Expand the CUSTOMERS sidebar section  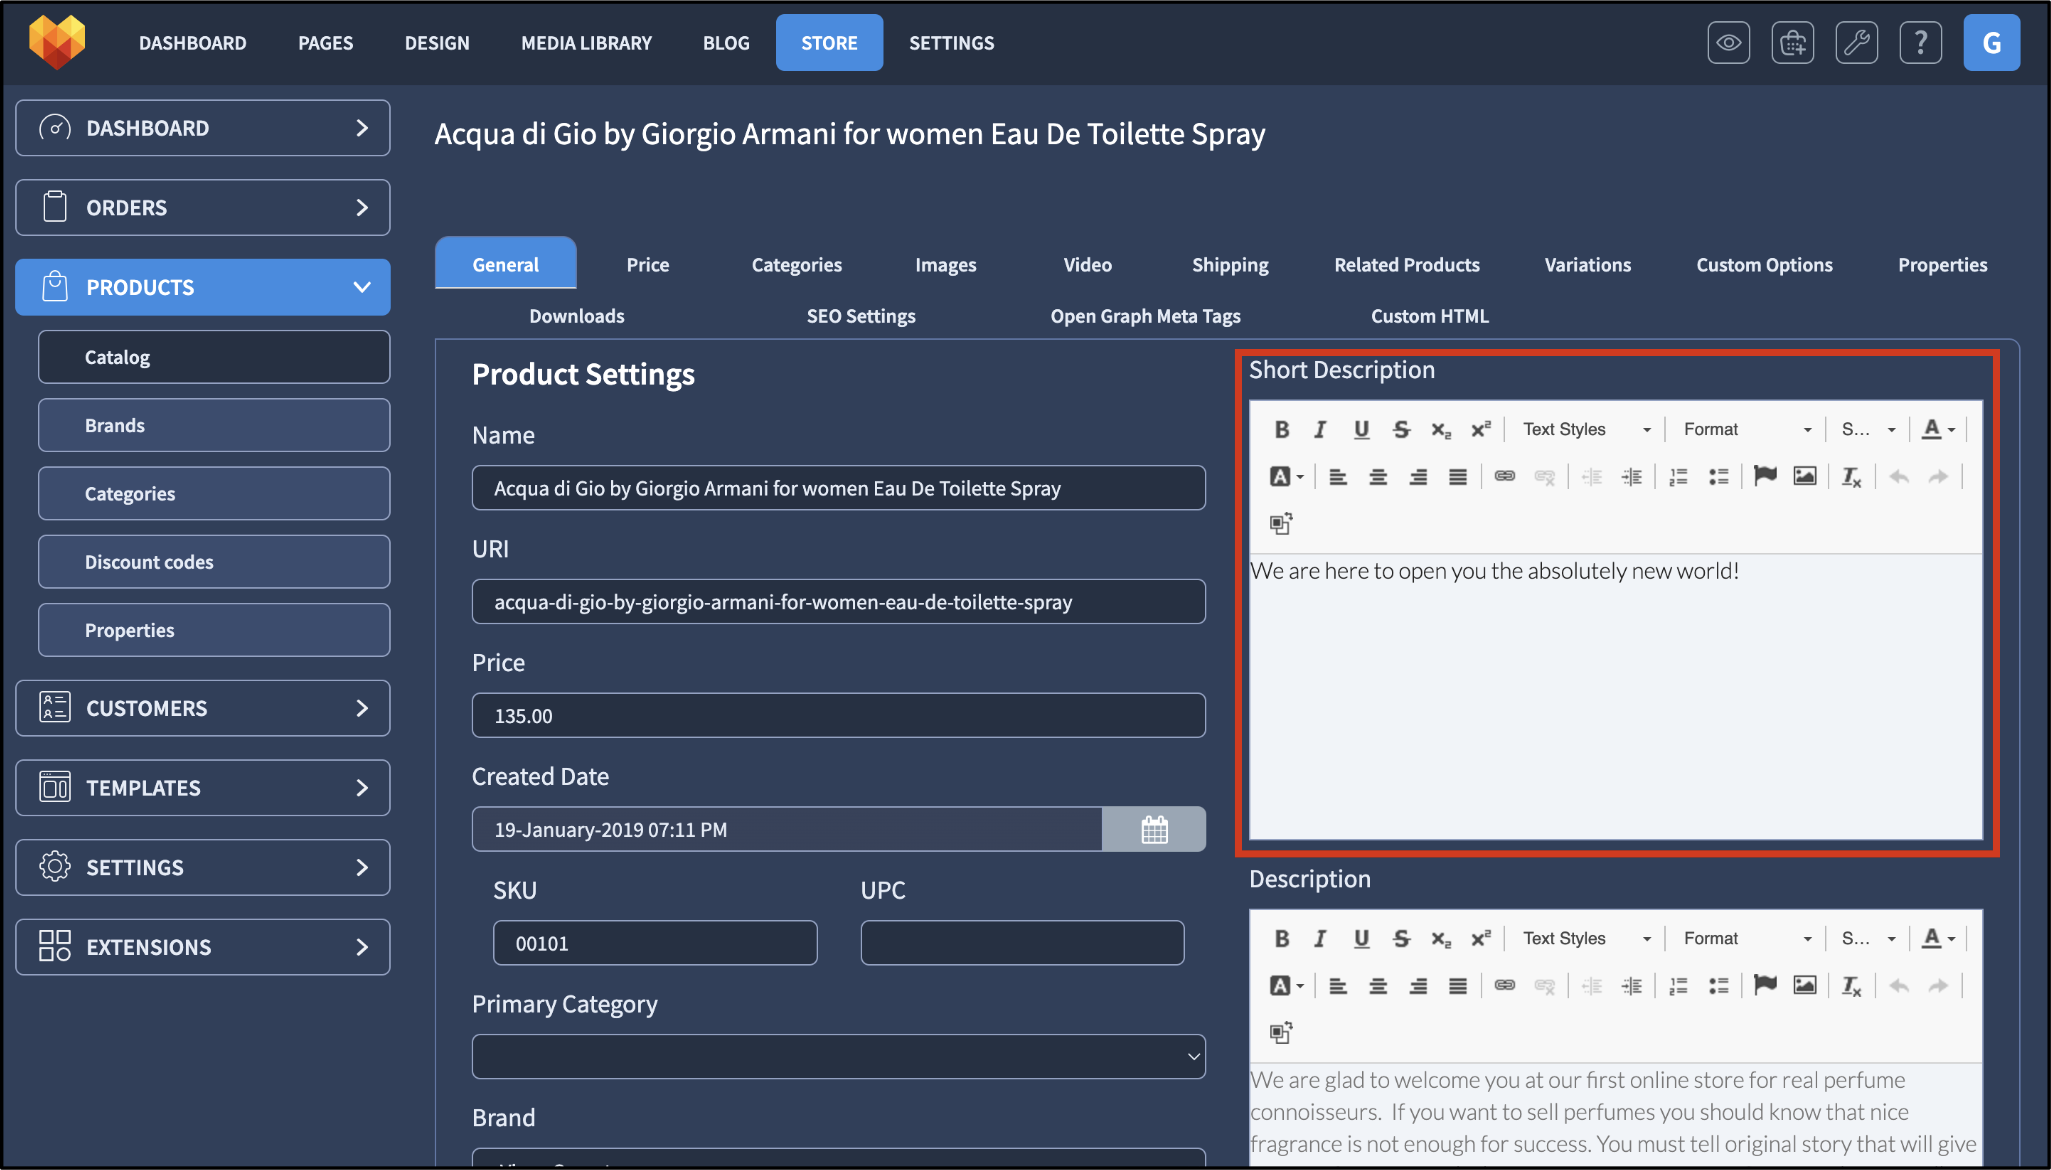pyautogui.click(x=203, y=708)
